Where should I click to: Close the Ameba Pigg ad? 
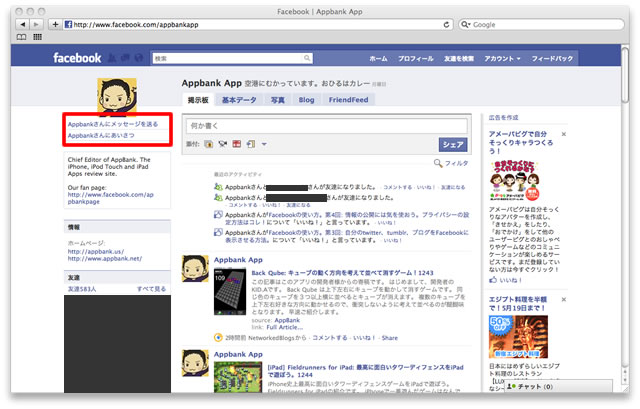pyautogui.click(x=564, y=134)
